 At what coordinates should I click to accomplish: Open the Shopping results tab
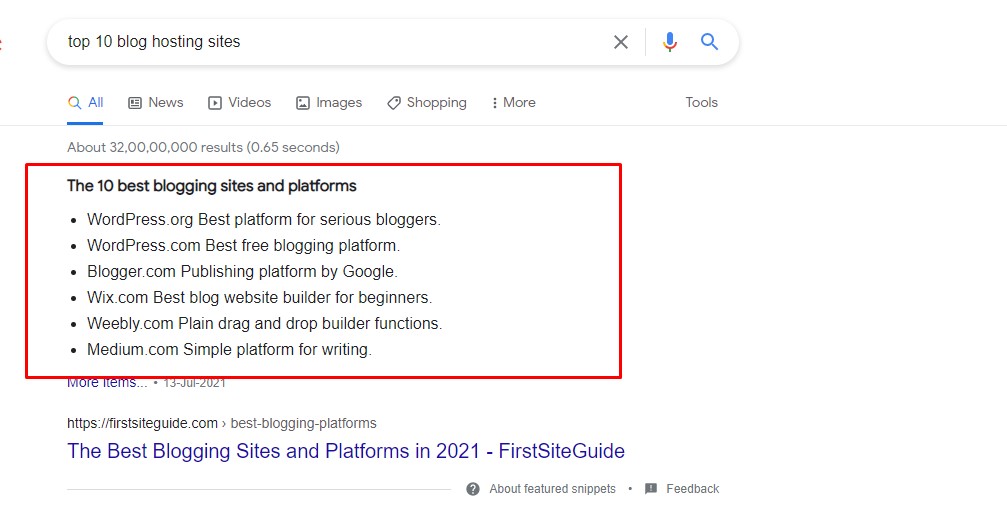[427, 102]
